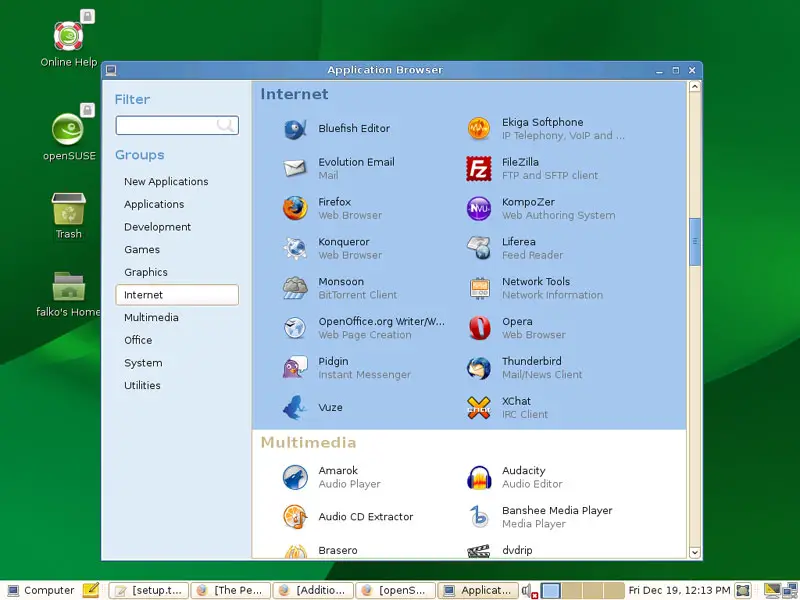Launch Ekiga Softphone icon
800x600 pixels.
coord(479,129)
